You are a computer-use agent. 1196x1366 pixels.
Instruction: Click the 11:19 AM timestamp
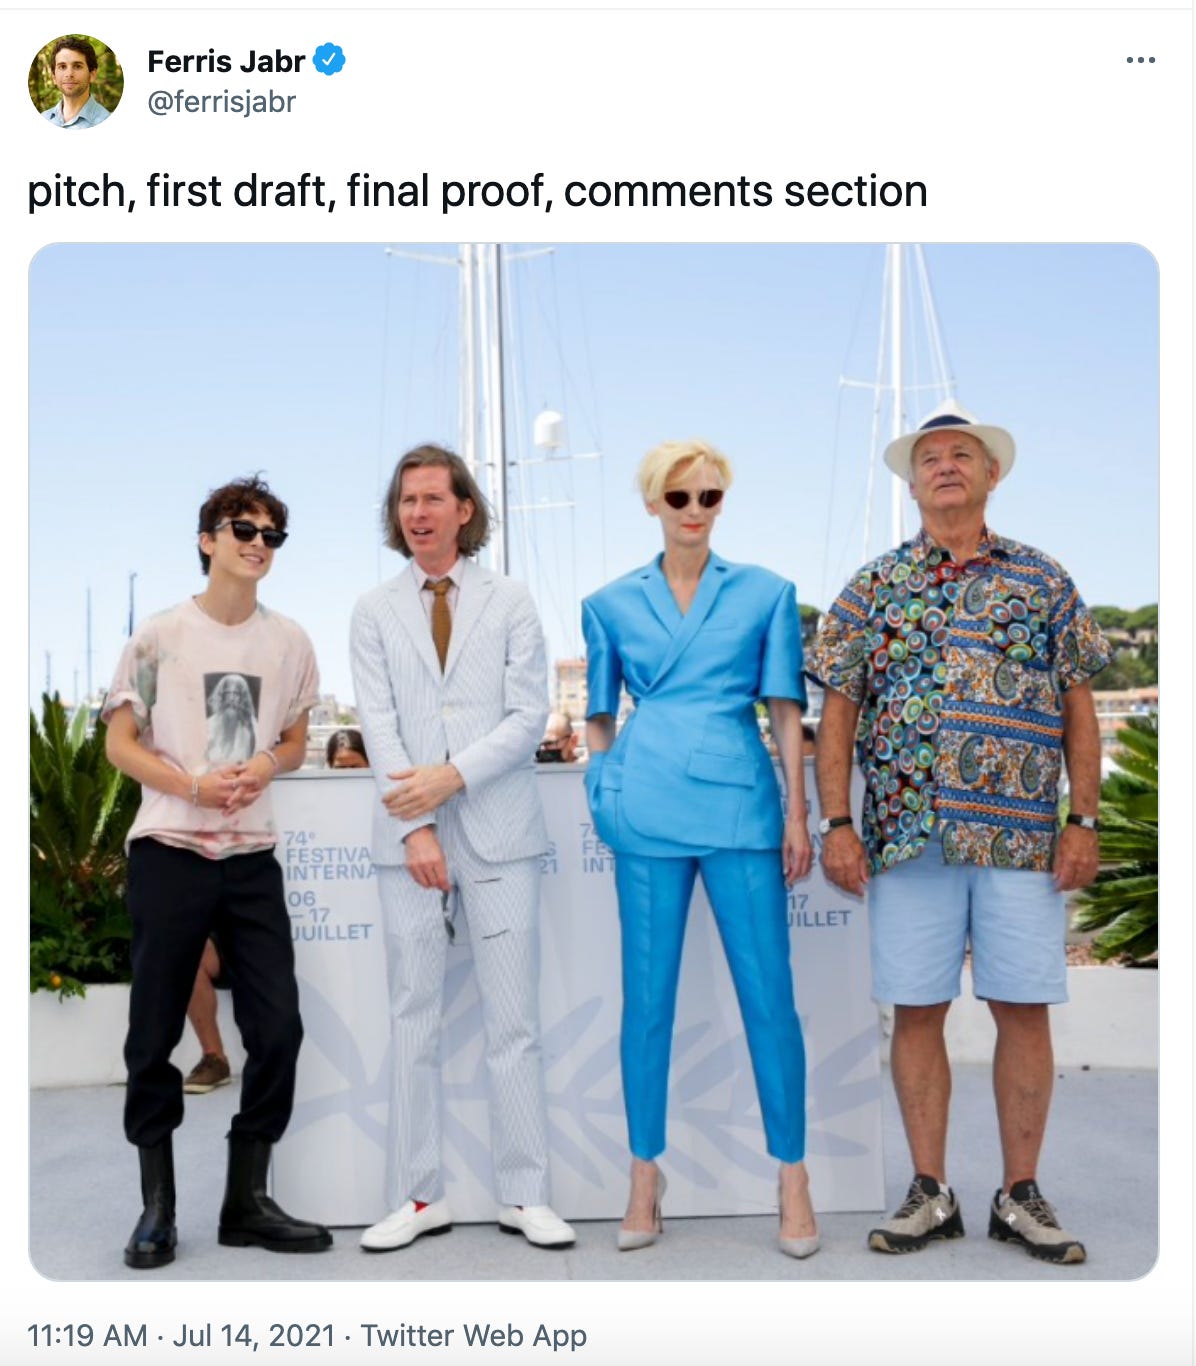pyautogui.click(x=87, y=1335)
